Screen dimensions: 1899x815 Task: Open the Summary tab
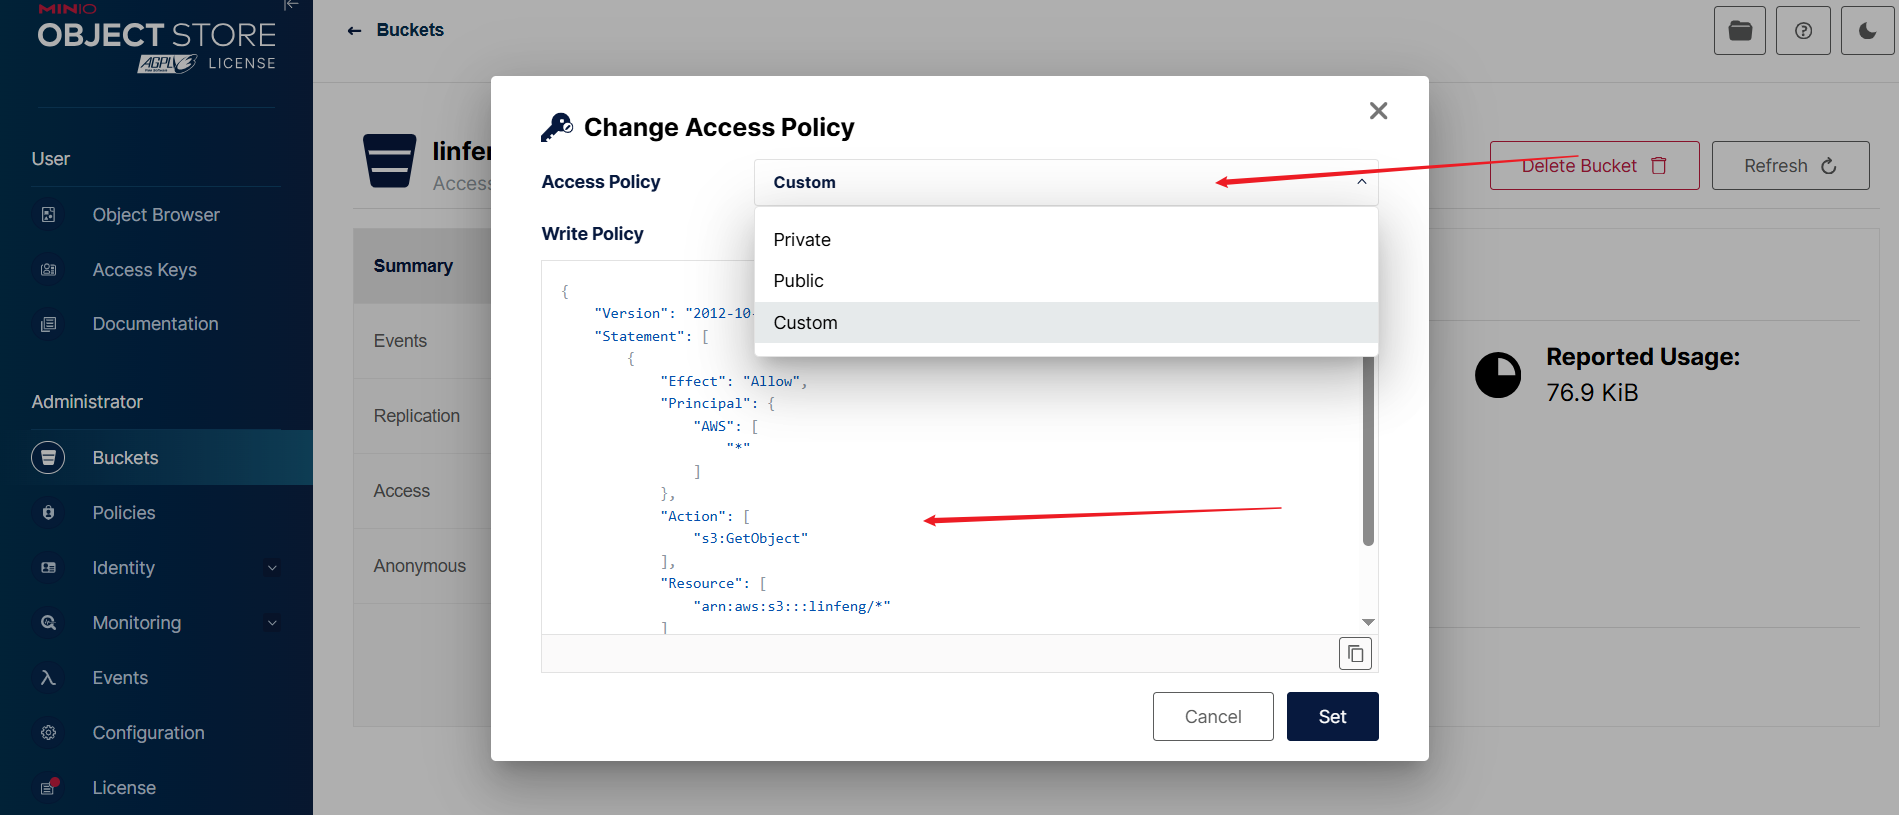[x=413, y=266]
